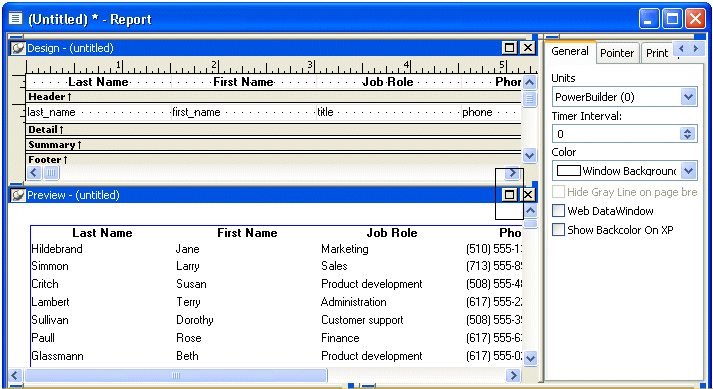Click Finance job role cell
The height and width of the screenshot is (389, 713).
tap(340, 338)
